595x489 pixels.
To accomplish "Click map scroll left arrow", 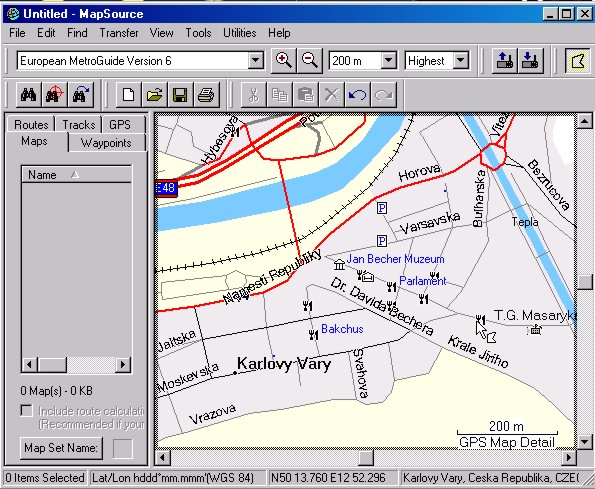I will pyautogui.click(x=163, y=458).
